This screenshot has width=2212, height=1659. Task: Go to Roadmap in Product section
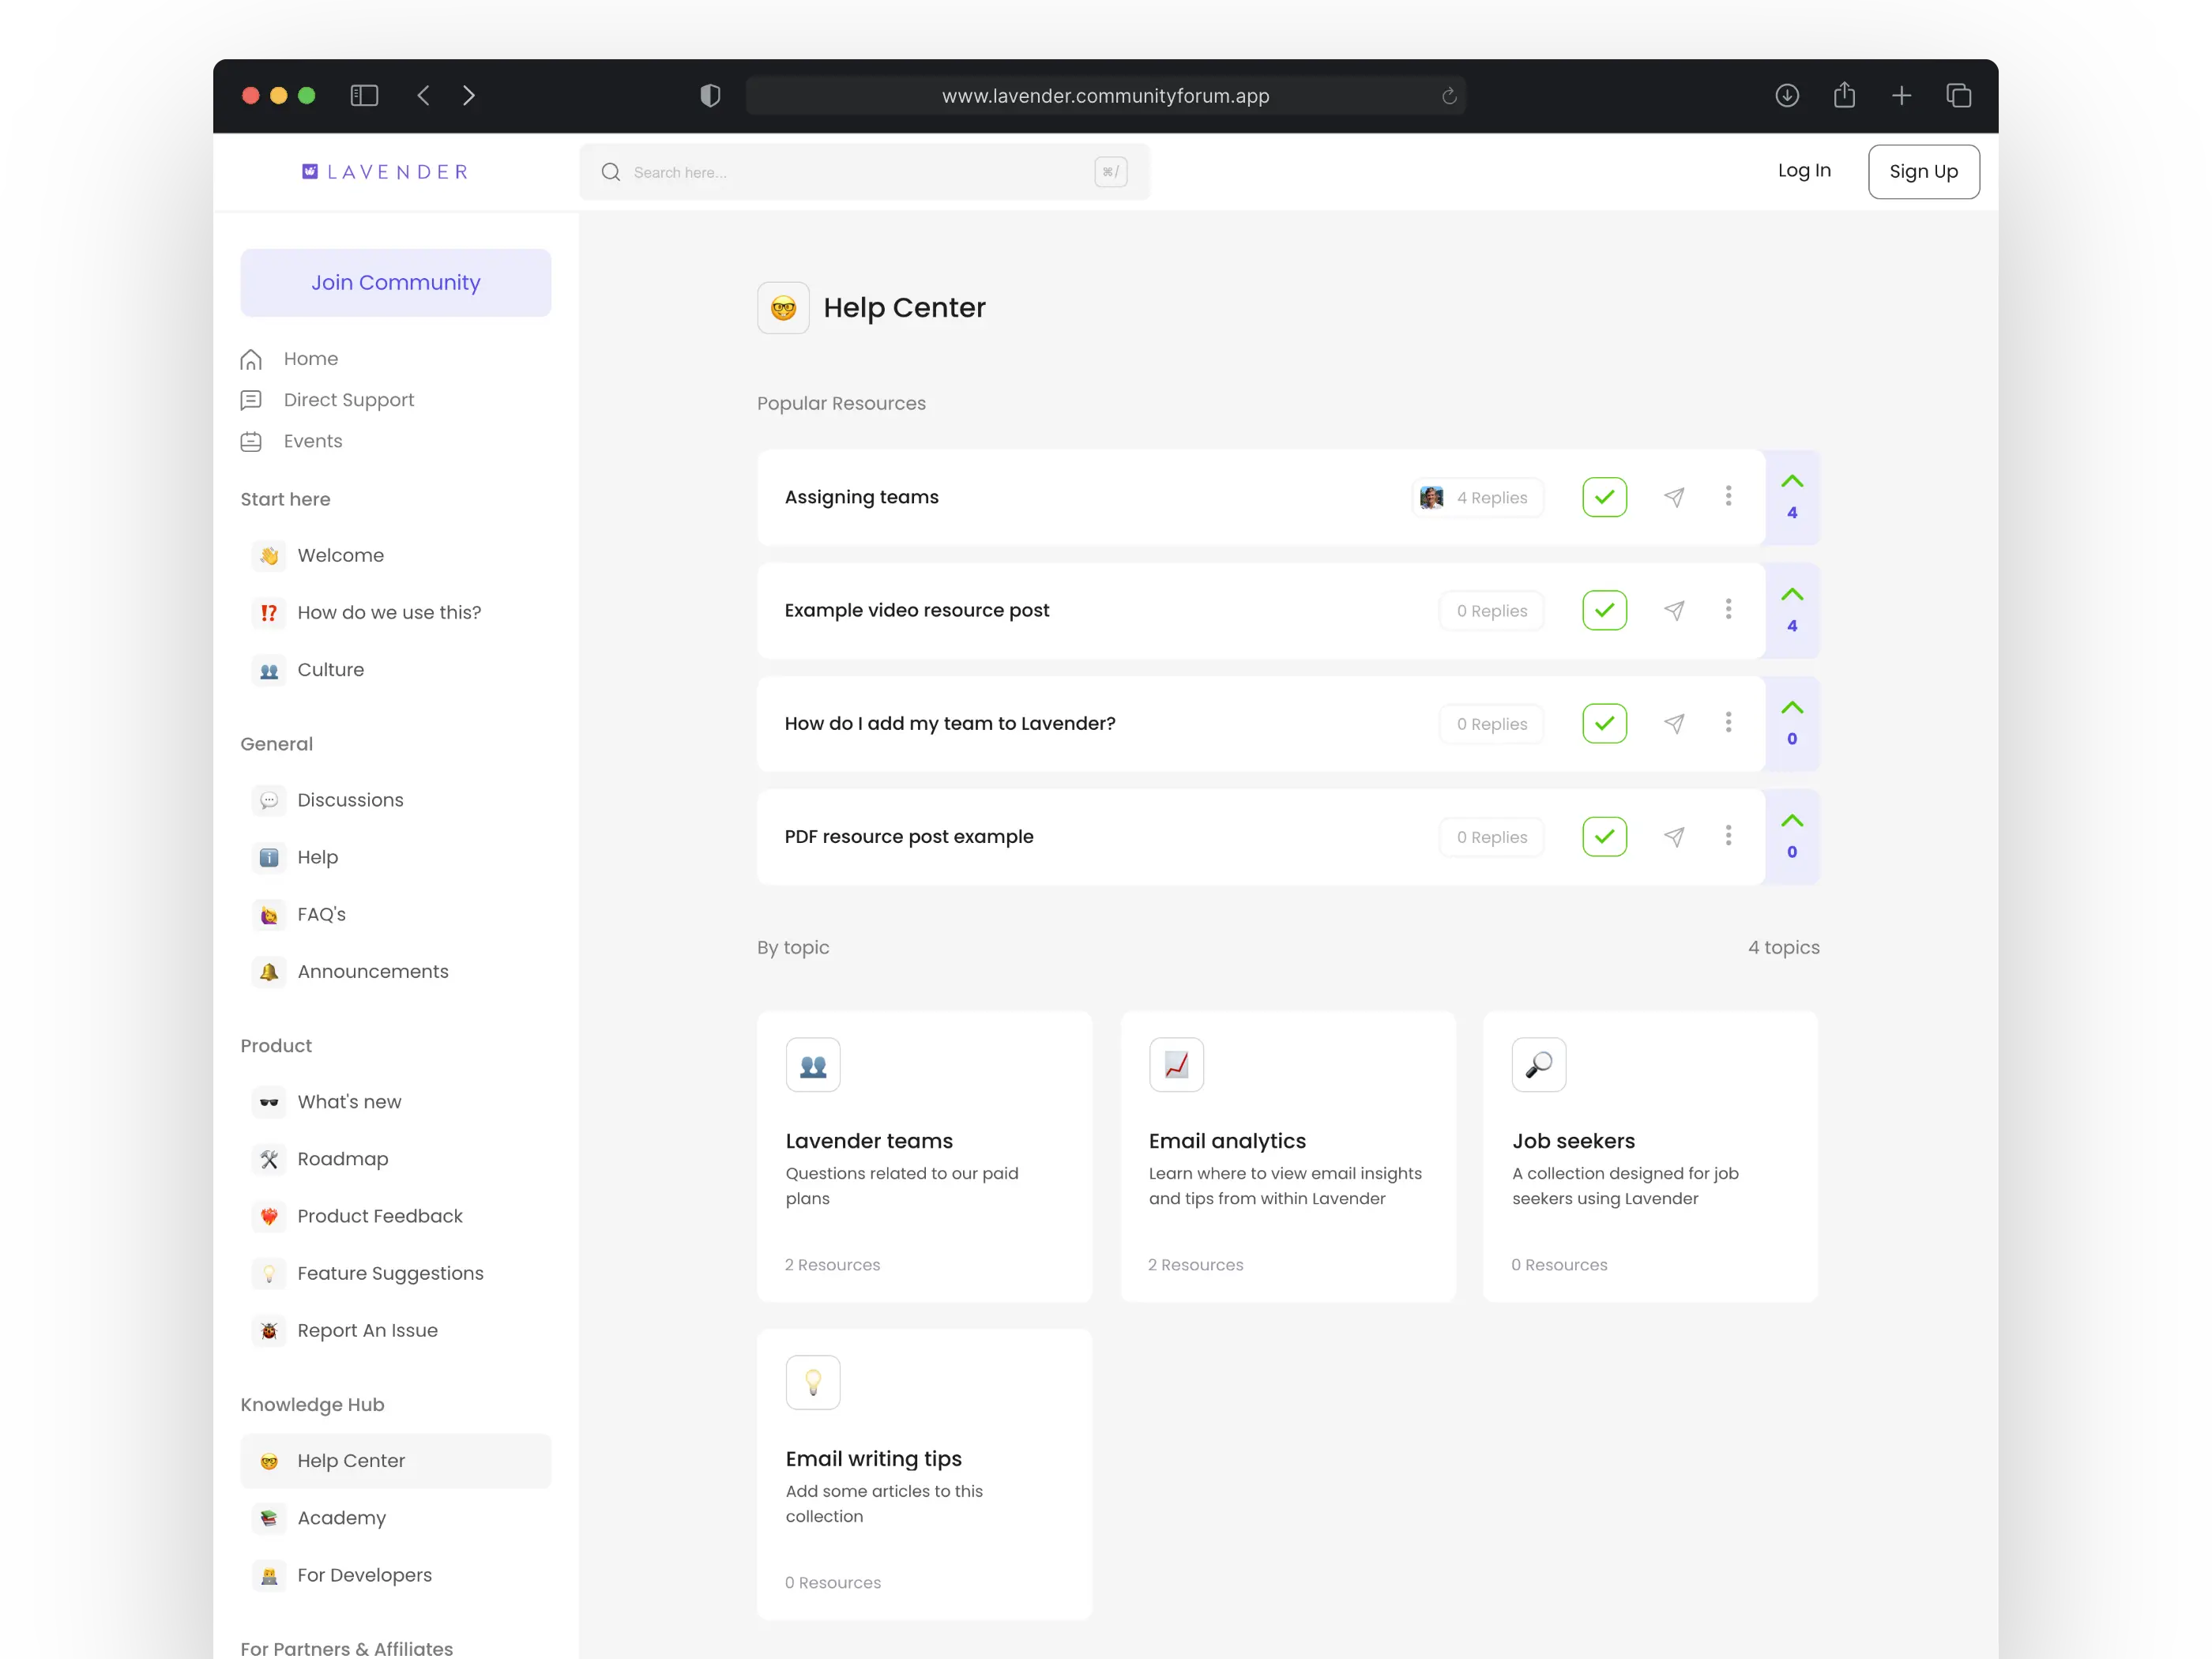tap(342, 1159)
